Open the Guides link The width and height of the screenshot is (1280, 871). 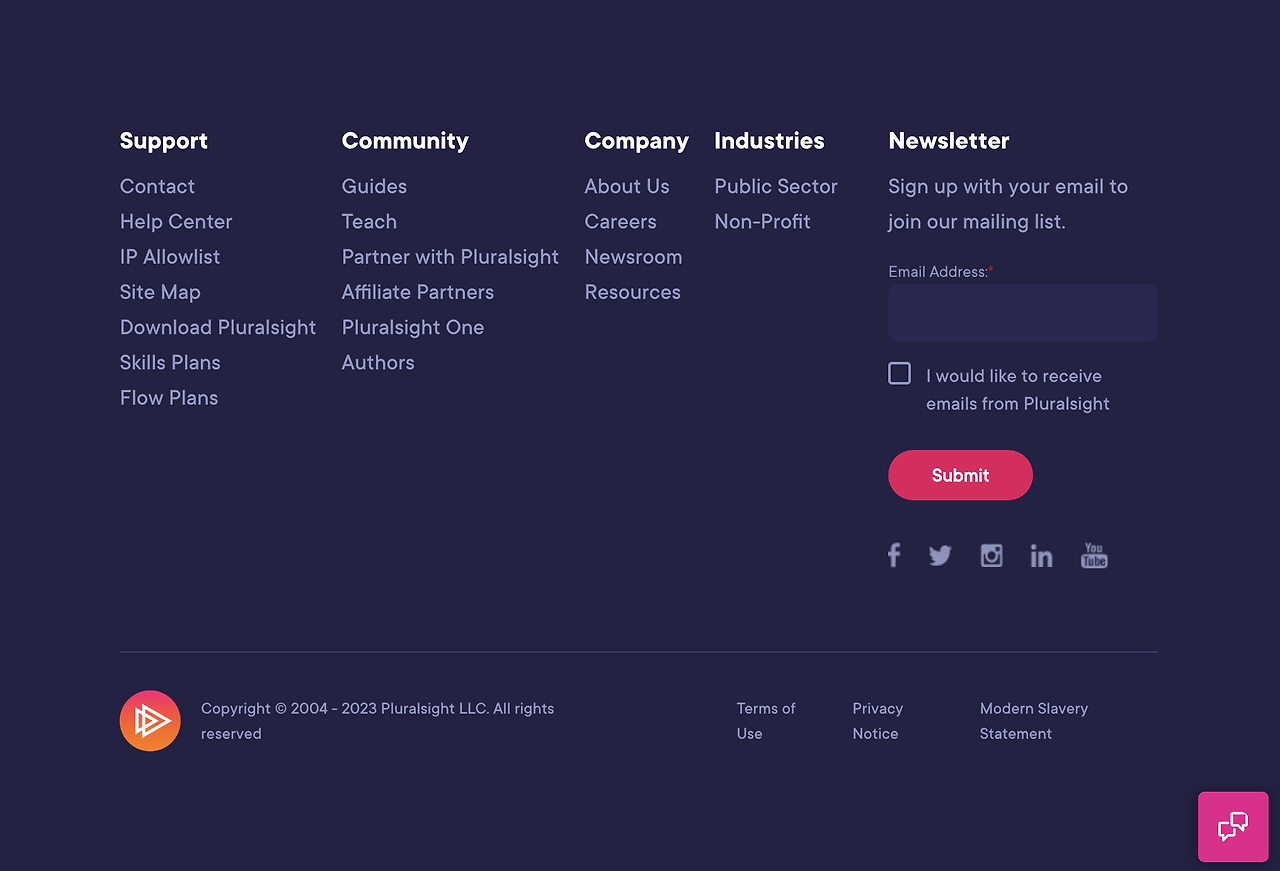[374, 187]
